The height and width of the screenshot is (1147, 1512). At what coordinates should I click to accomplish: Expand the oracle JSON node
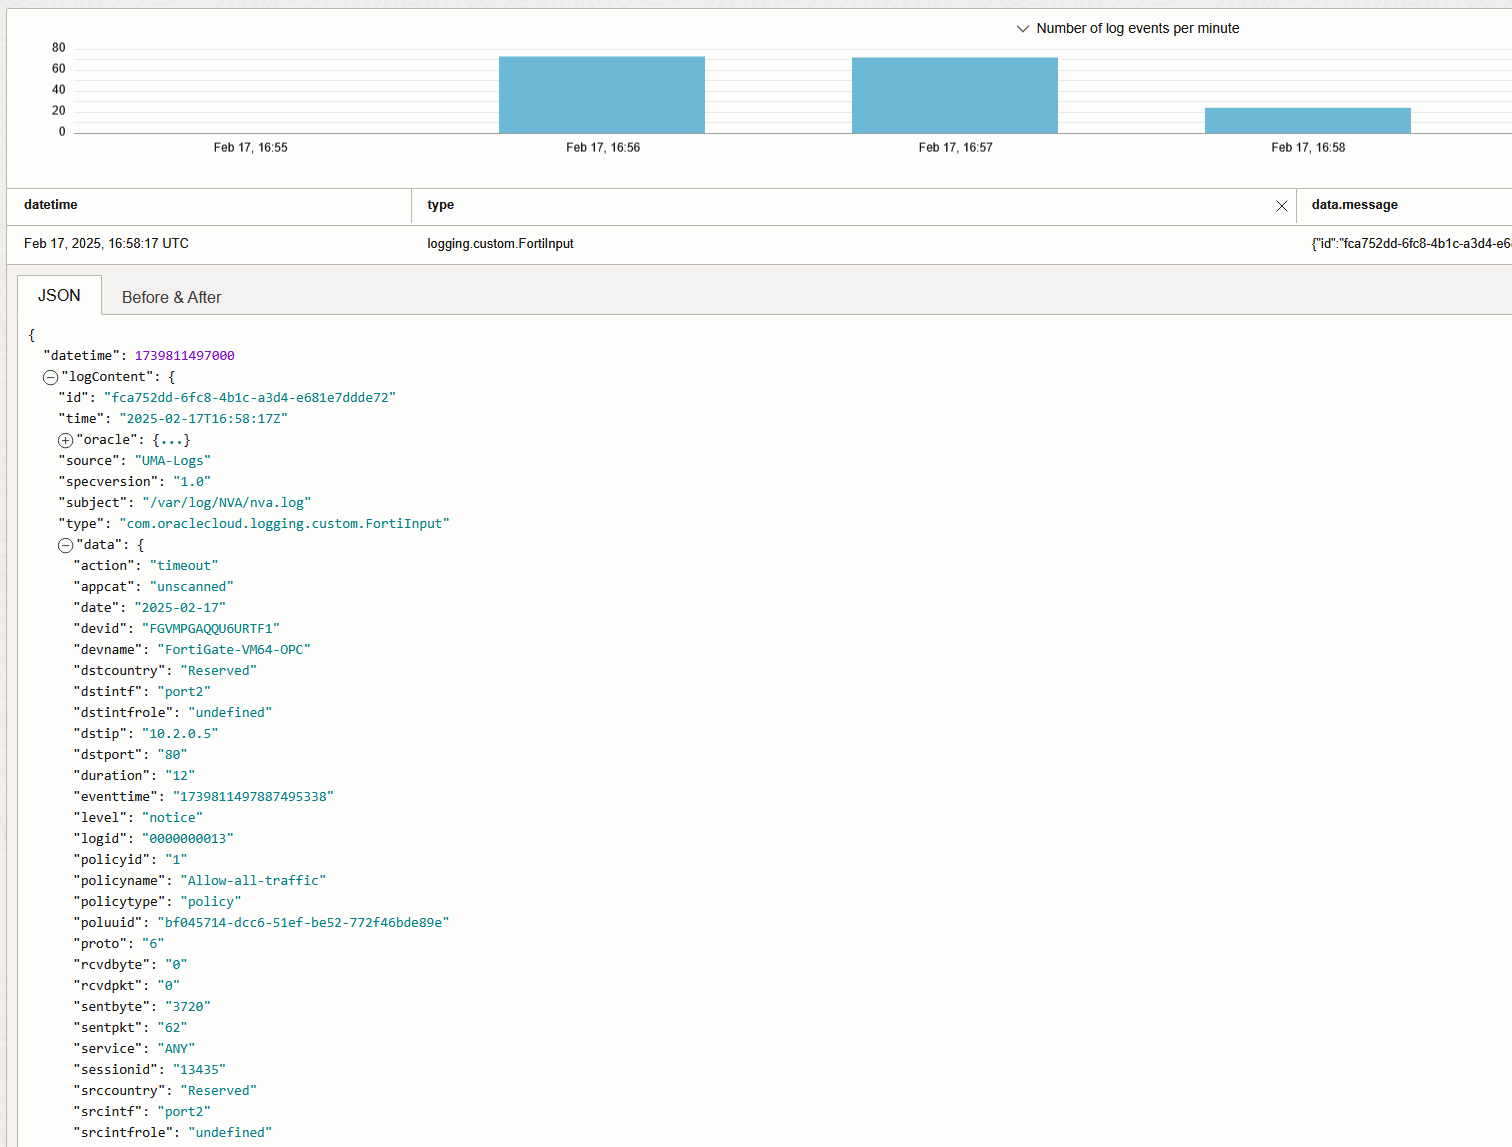[x=65, y=441]
